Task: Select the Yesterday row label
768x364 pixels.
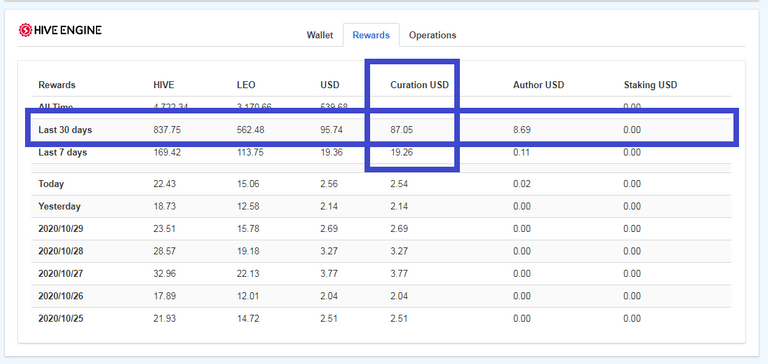Action: click(x=59, y=206)
